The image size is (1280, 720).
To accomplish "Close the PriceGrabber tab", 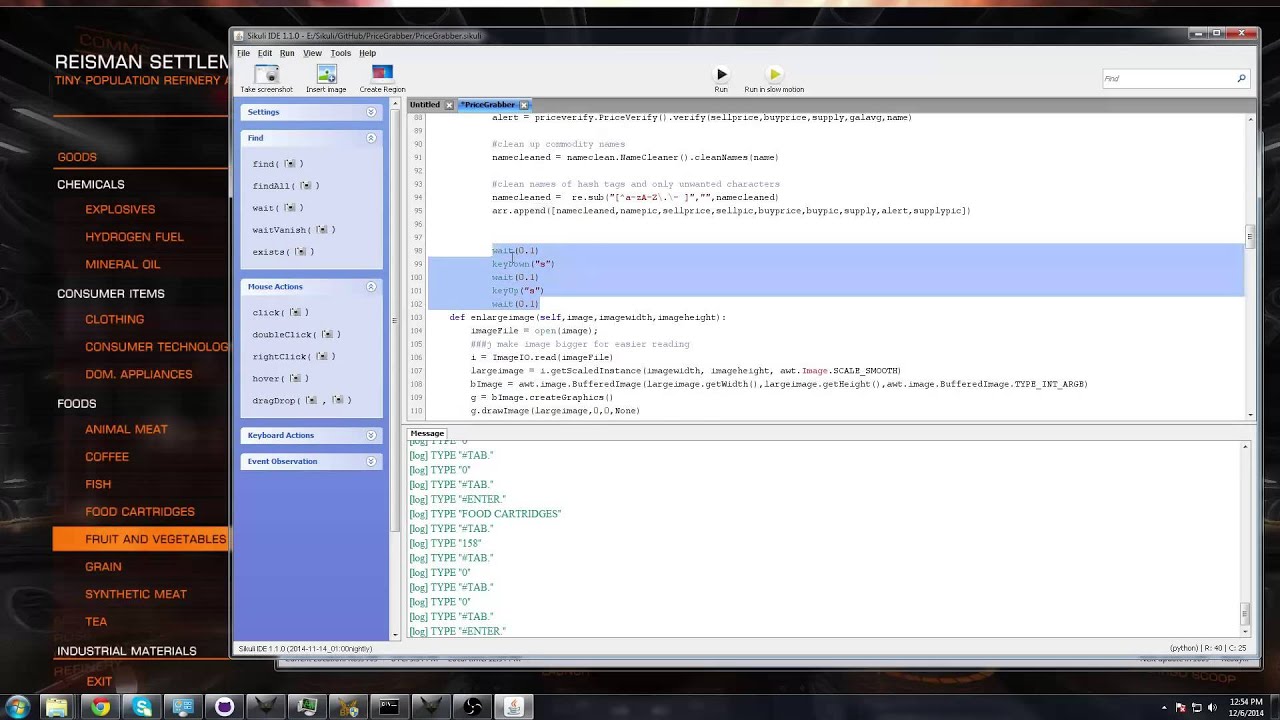I will 524,105.
